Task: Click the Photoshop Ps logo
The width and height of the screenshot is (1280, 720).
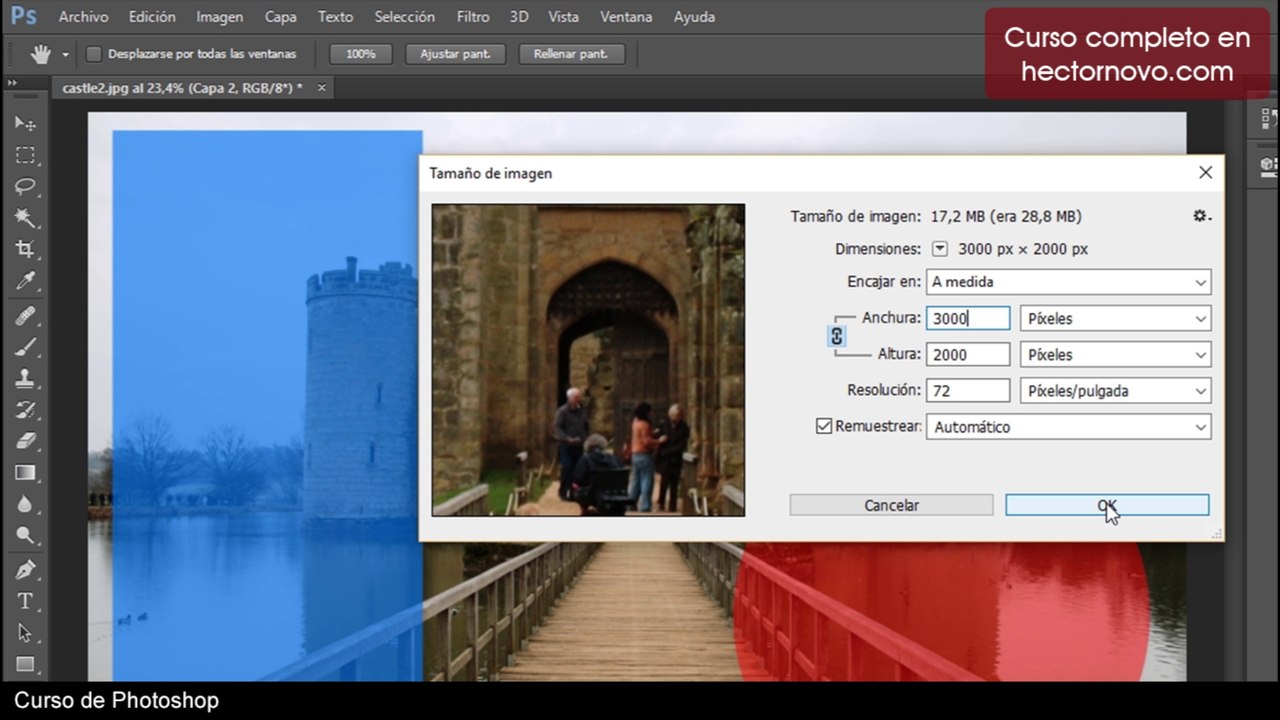Action: 24,16
